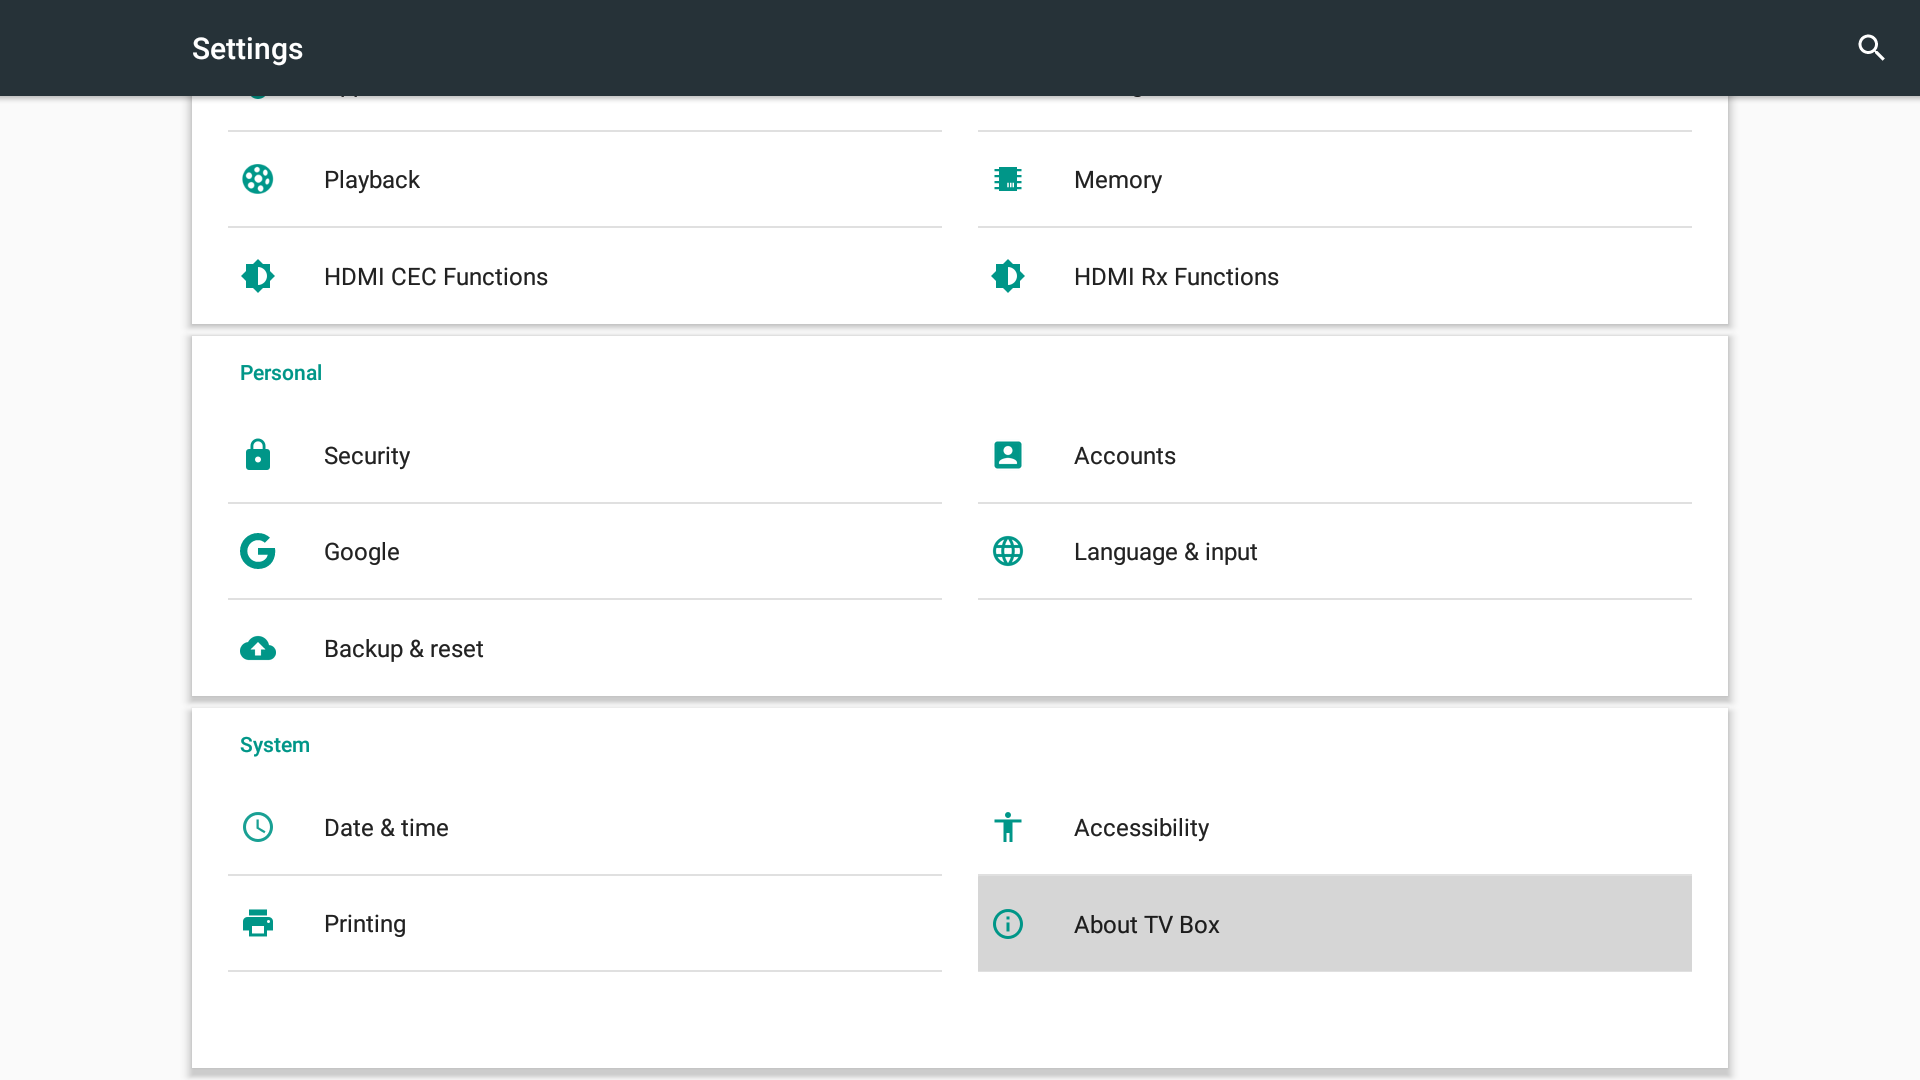Open Google settings
The width and height of the screenshot is (1920, 1080).
pyautogui.click(x=361, y=551)
